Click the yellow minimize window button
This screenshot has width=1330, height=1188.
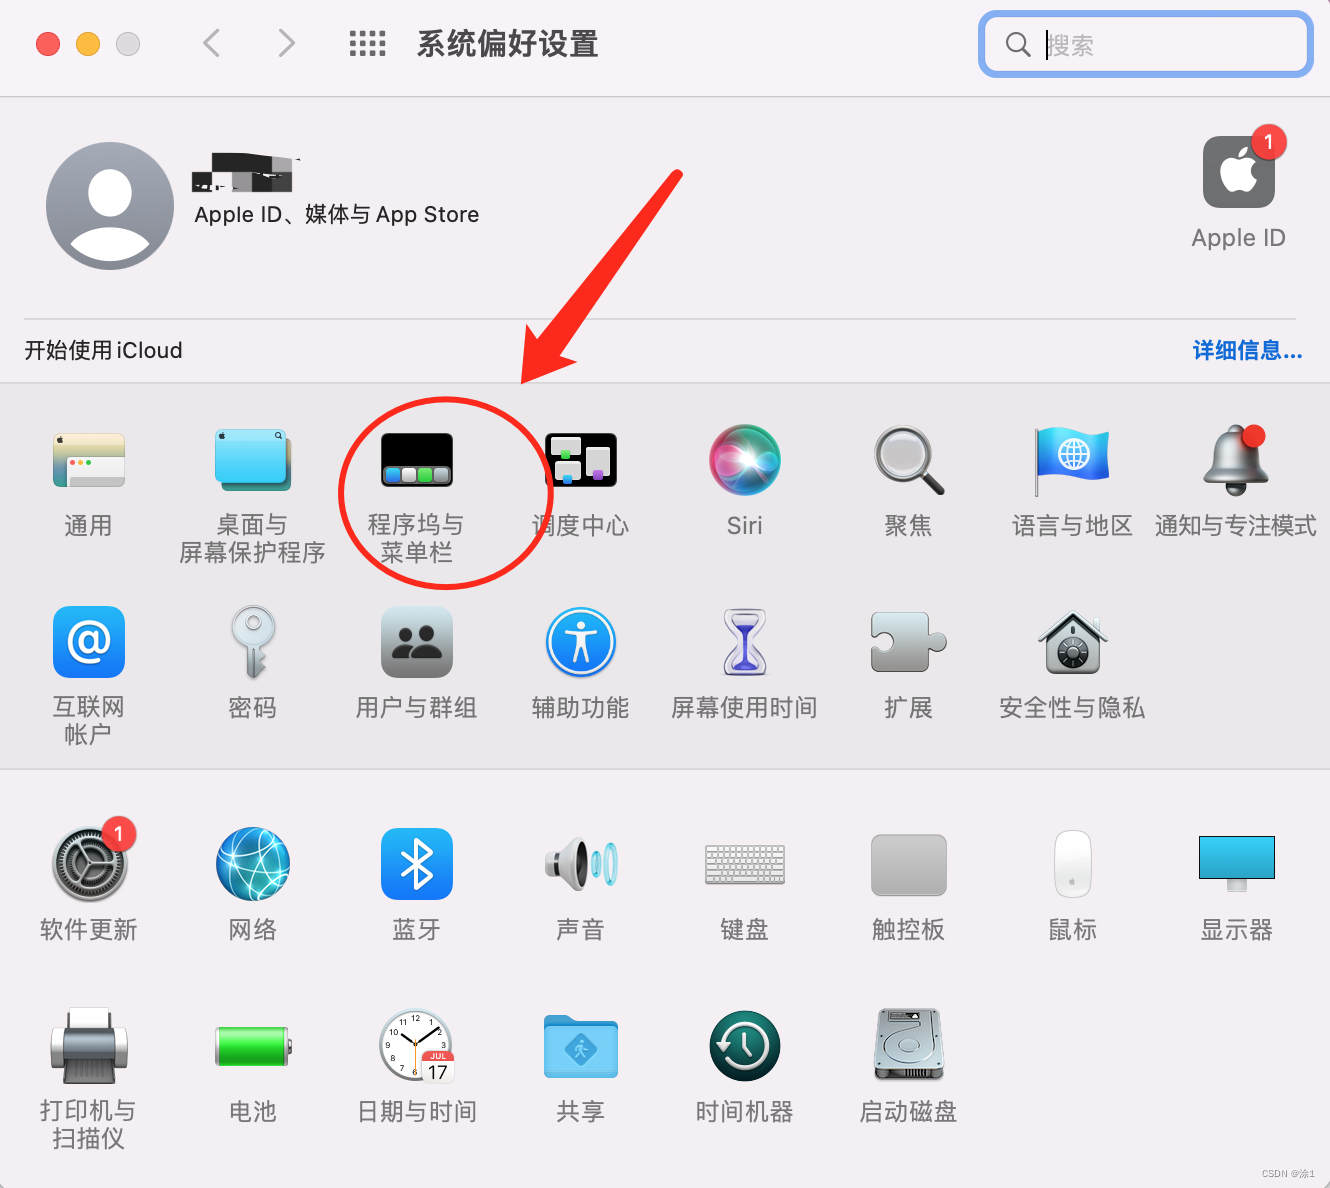[x=88, y=44]
